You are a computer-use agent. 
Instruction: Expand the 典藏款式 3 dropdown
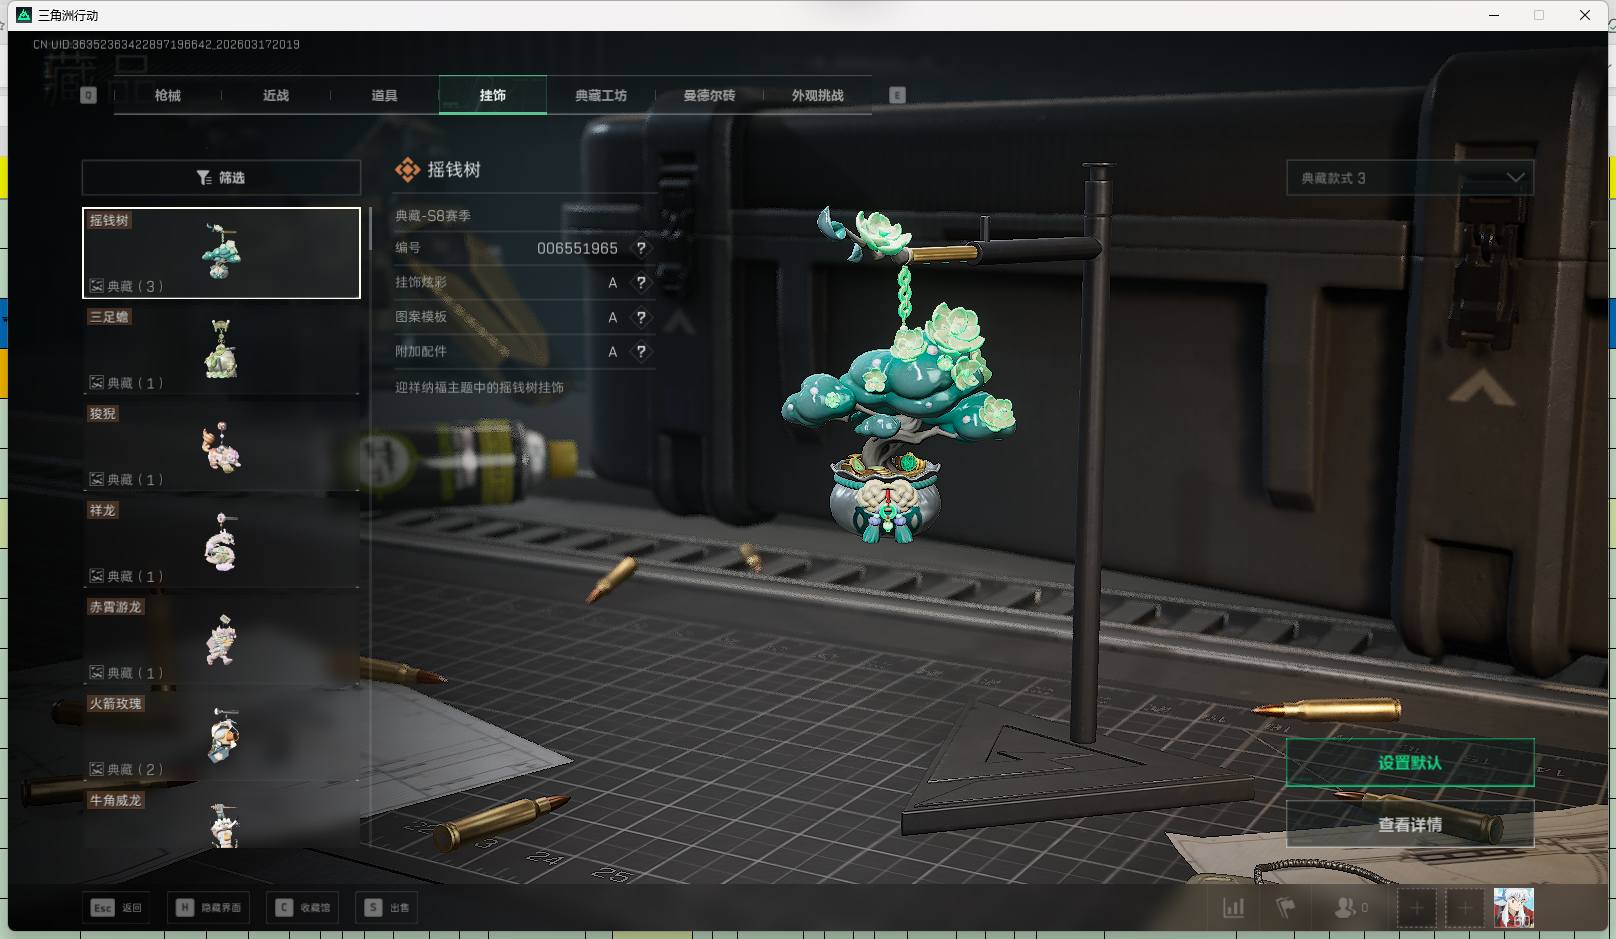(1409, 178)
